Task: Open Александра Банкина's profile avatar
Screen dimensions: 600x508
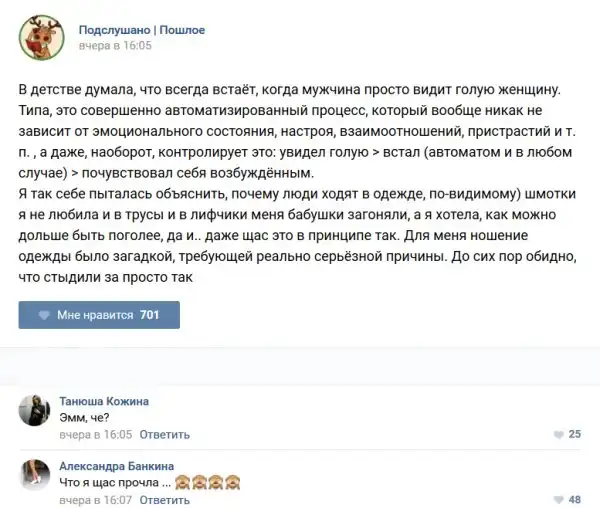Action: pos(36,477)
